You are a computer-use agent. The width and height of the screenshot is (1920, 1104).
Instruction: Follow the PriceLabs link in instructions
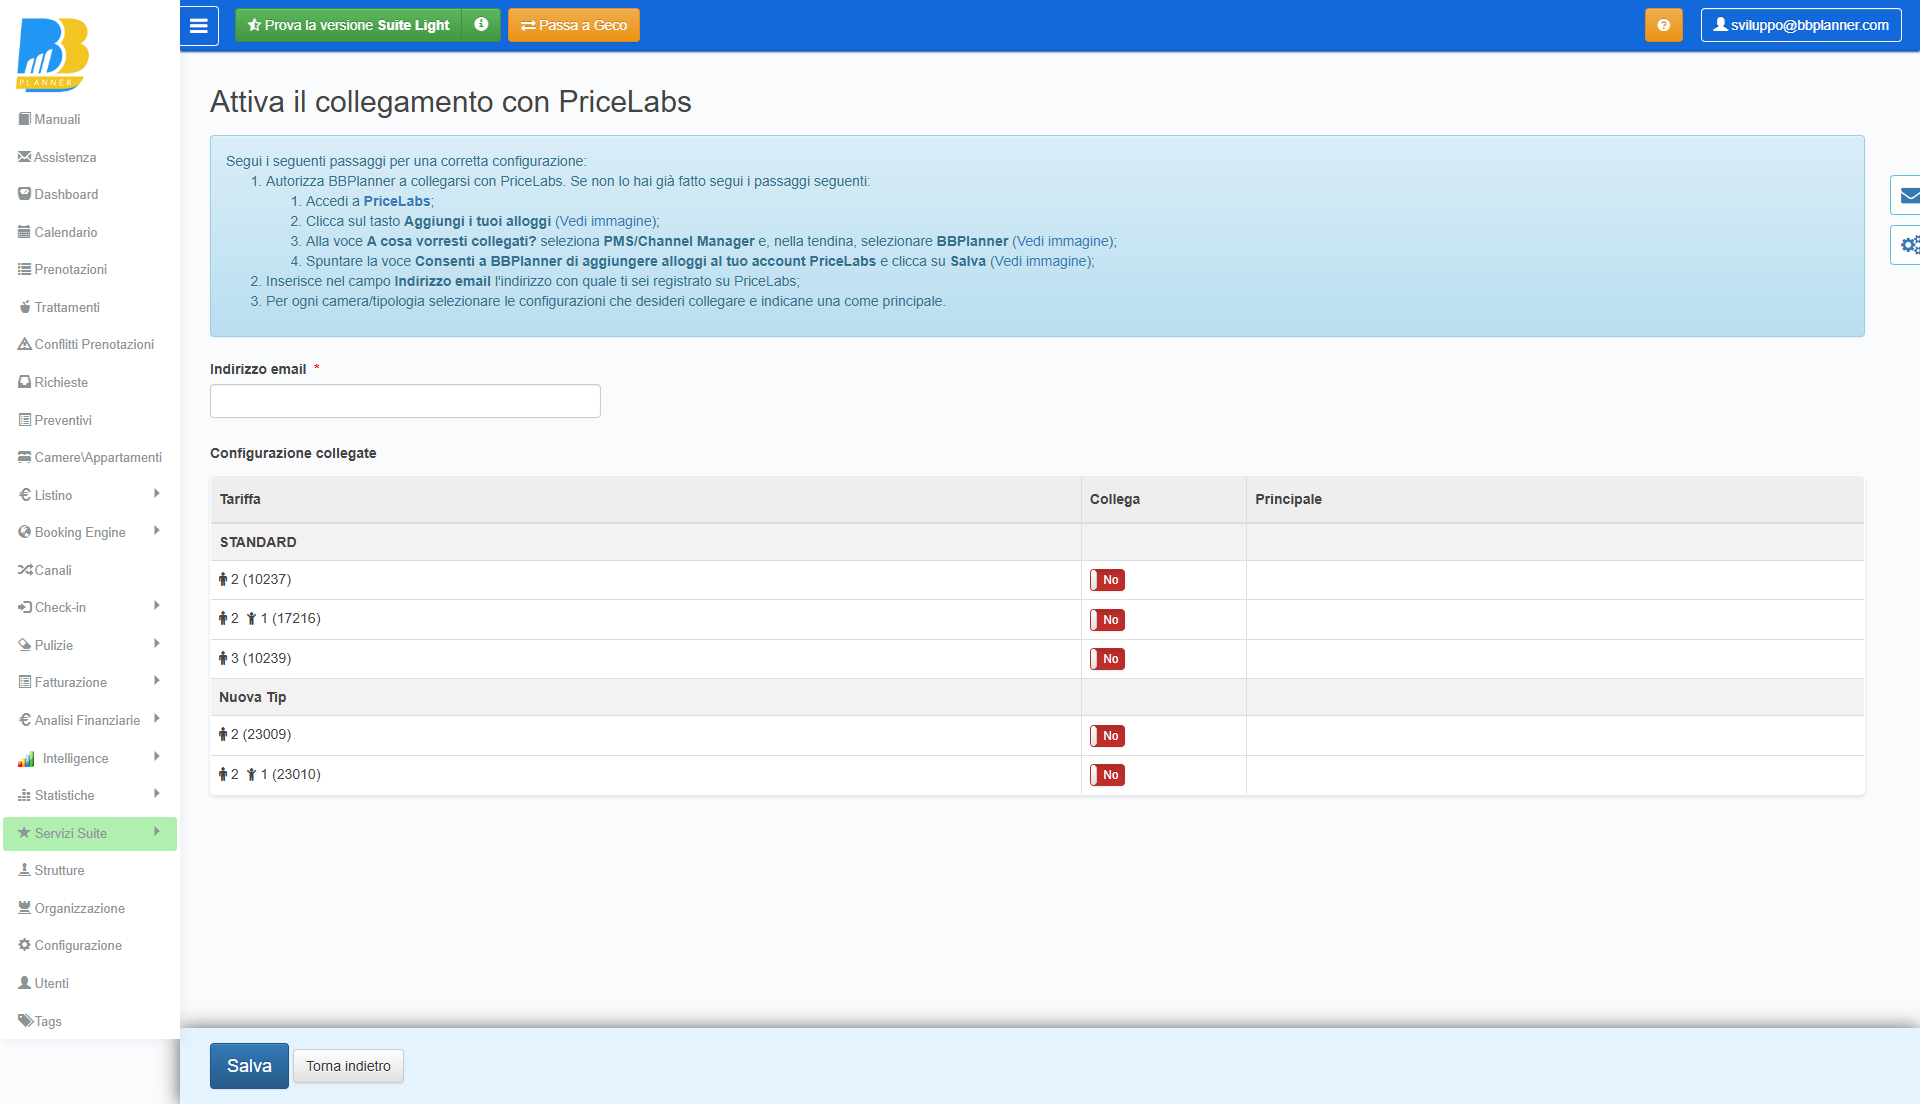[x=396, y=201]
